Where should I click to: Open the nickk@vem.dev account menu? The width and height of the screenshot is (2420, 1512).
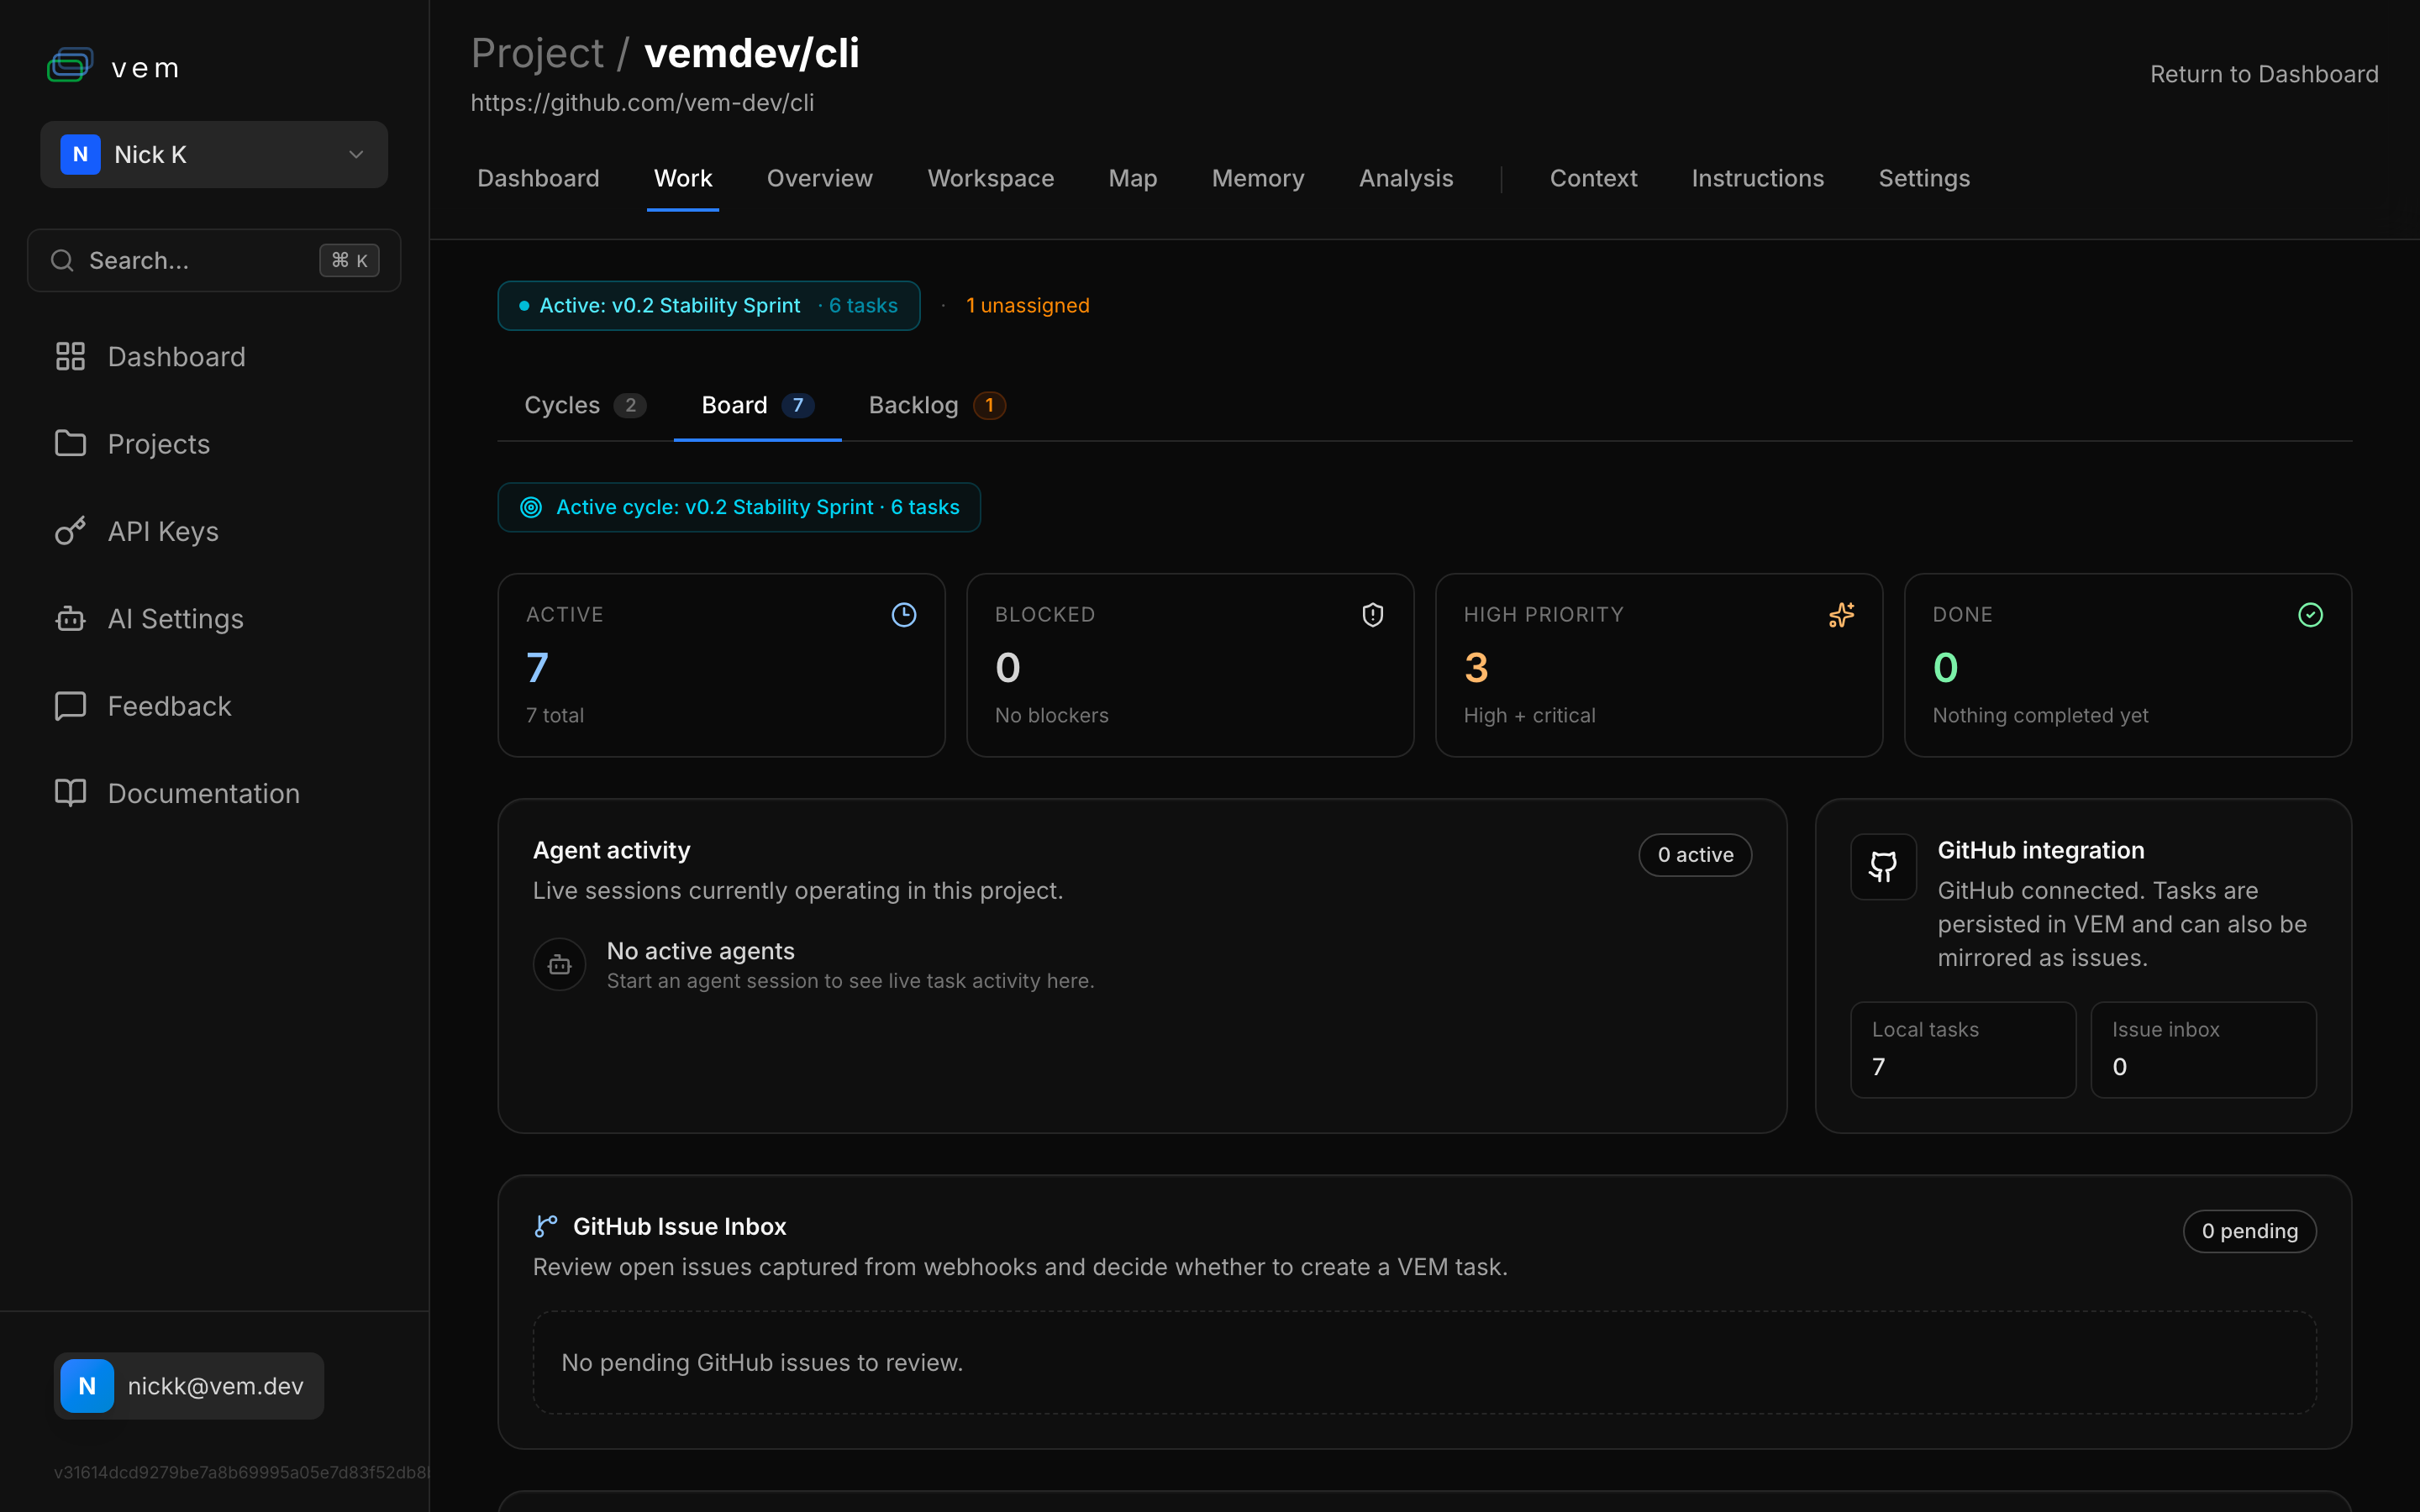tap(189, 1386)
